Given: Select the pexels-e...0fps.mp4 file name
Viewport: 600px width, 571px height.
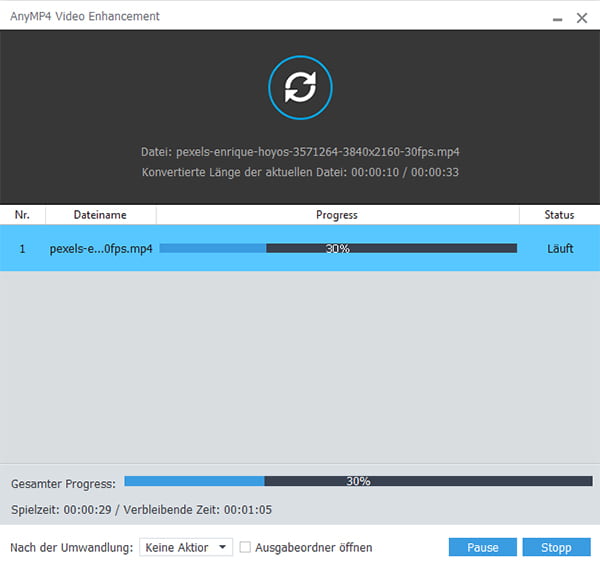Looking at the screenshot, I should coord(101,249).
